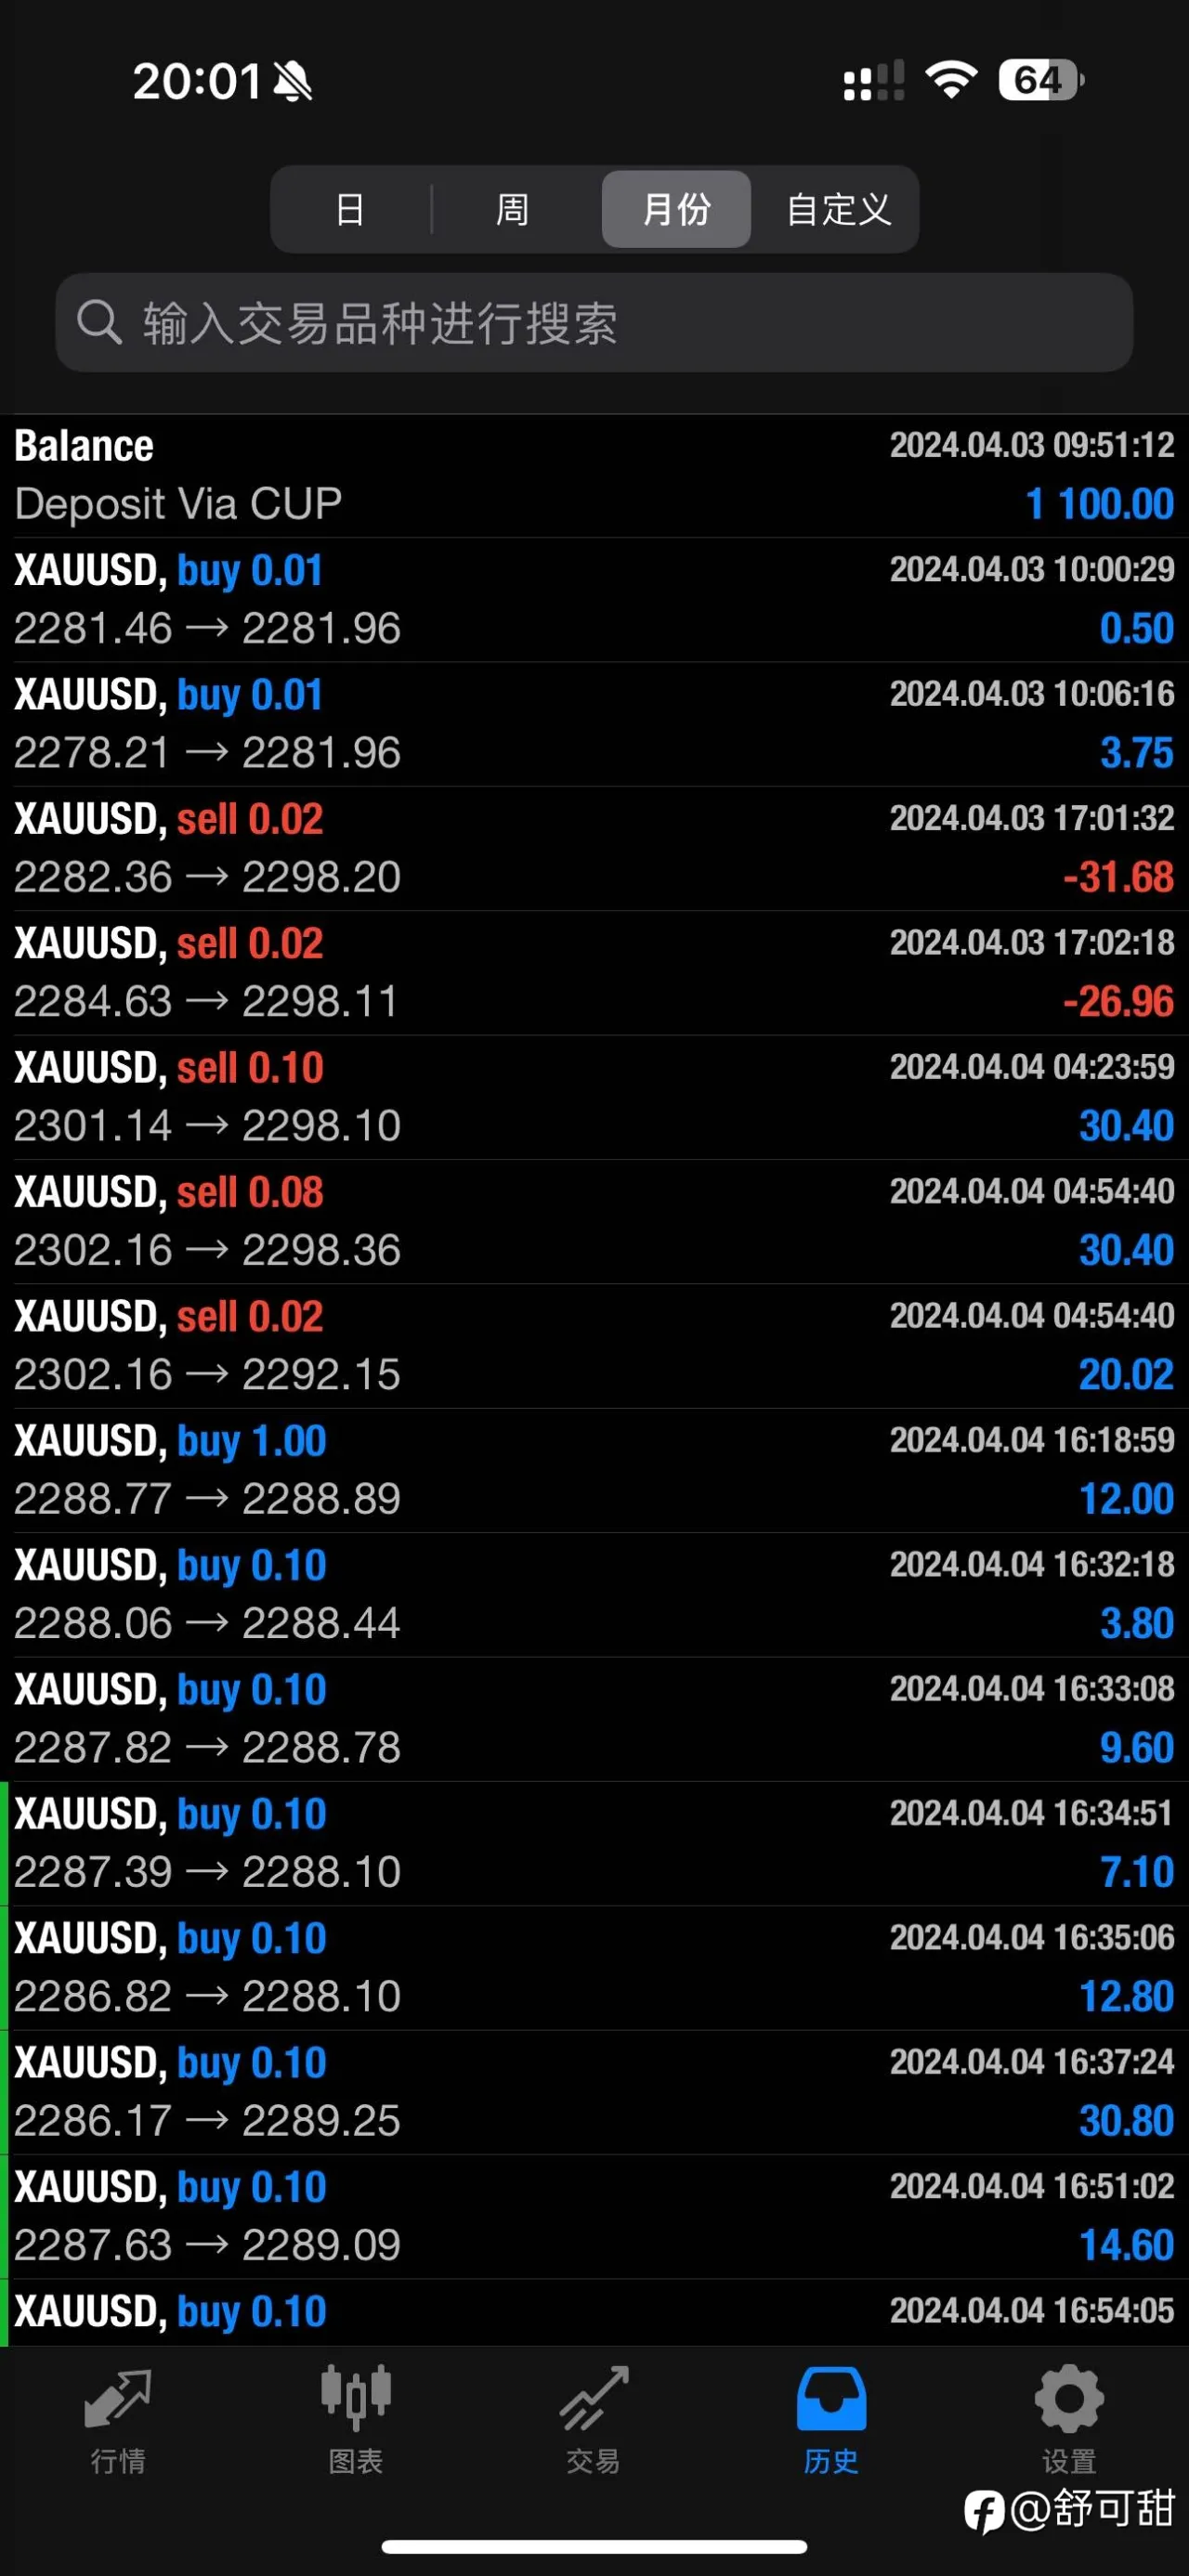This screenshot has height=2576, width=1189.
Task: Tap the cellular signal bars icon
Action: 874,80
